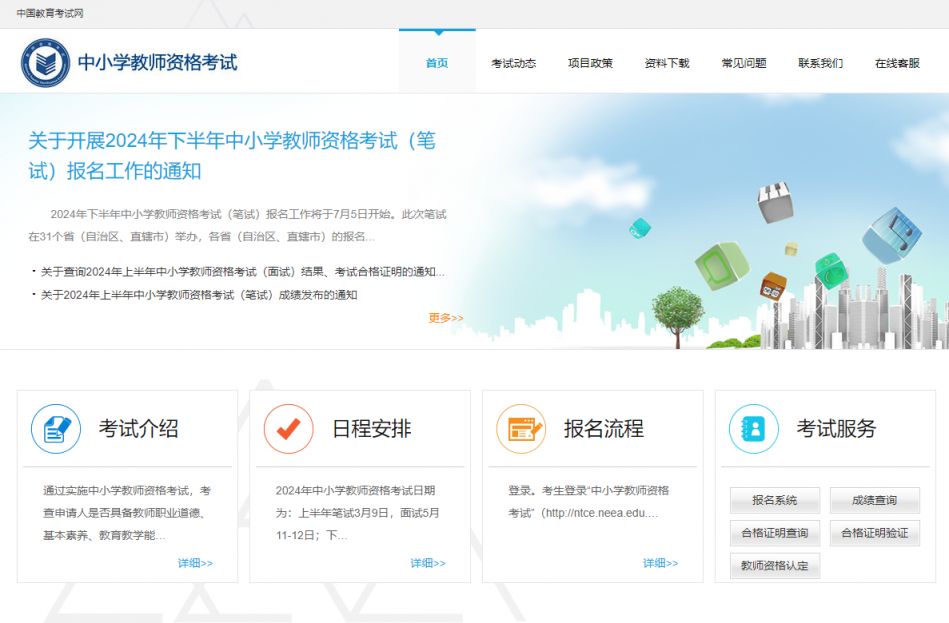Open 详细>> under 考试介绍
Image resolution: width=949 pixels, height=623 pixels.
pos(195,563)
